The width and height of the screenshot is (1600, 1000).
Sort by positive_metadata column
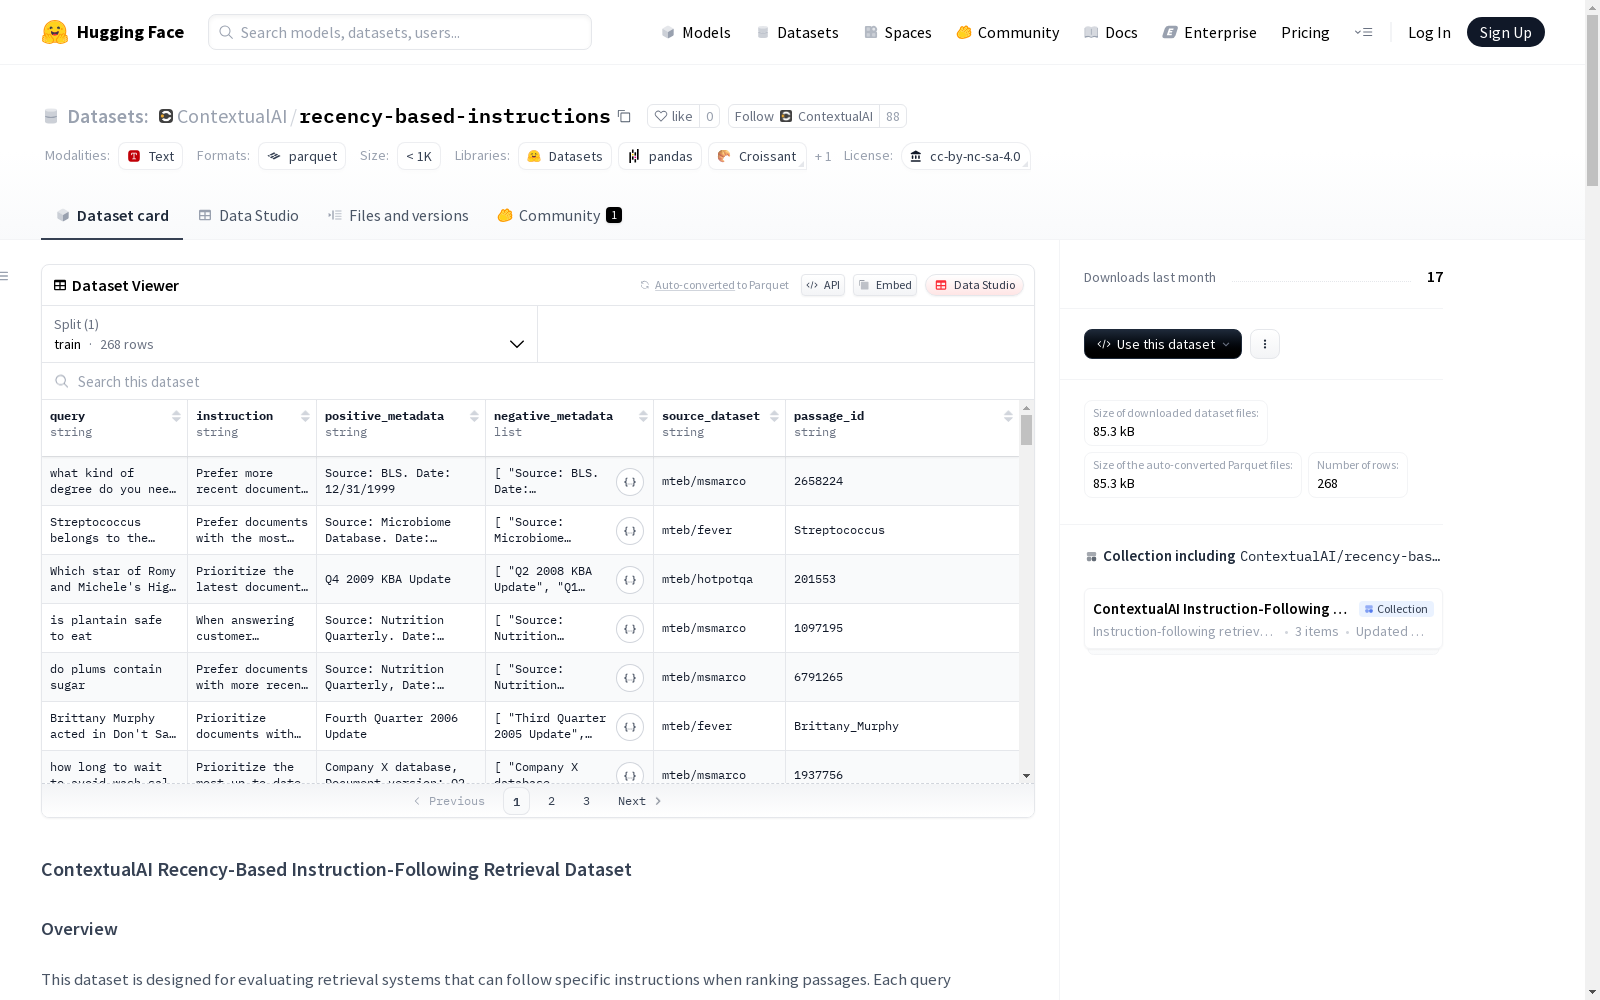coord(474,416)
